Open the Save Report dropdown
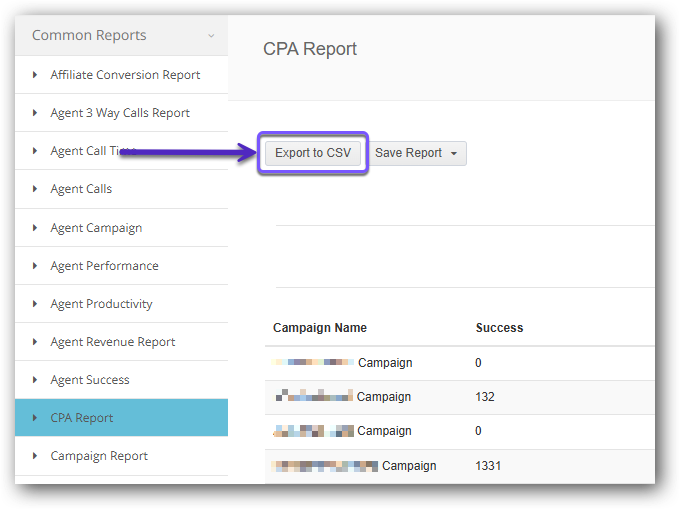The image size is (680, 509). pos(417,153)
